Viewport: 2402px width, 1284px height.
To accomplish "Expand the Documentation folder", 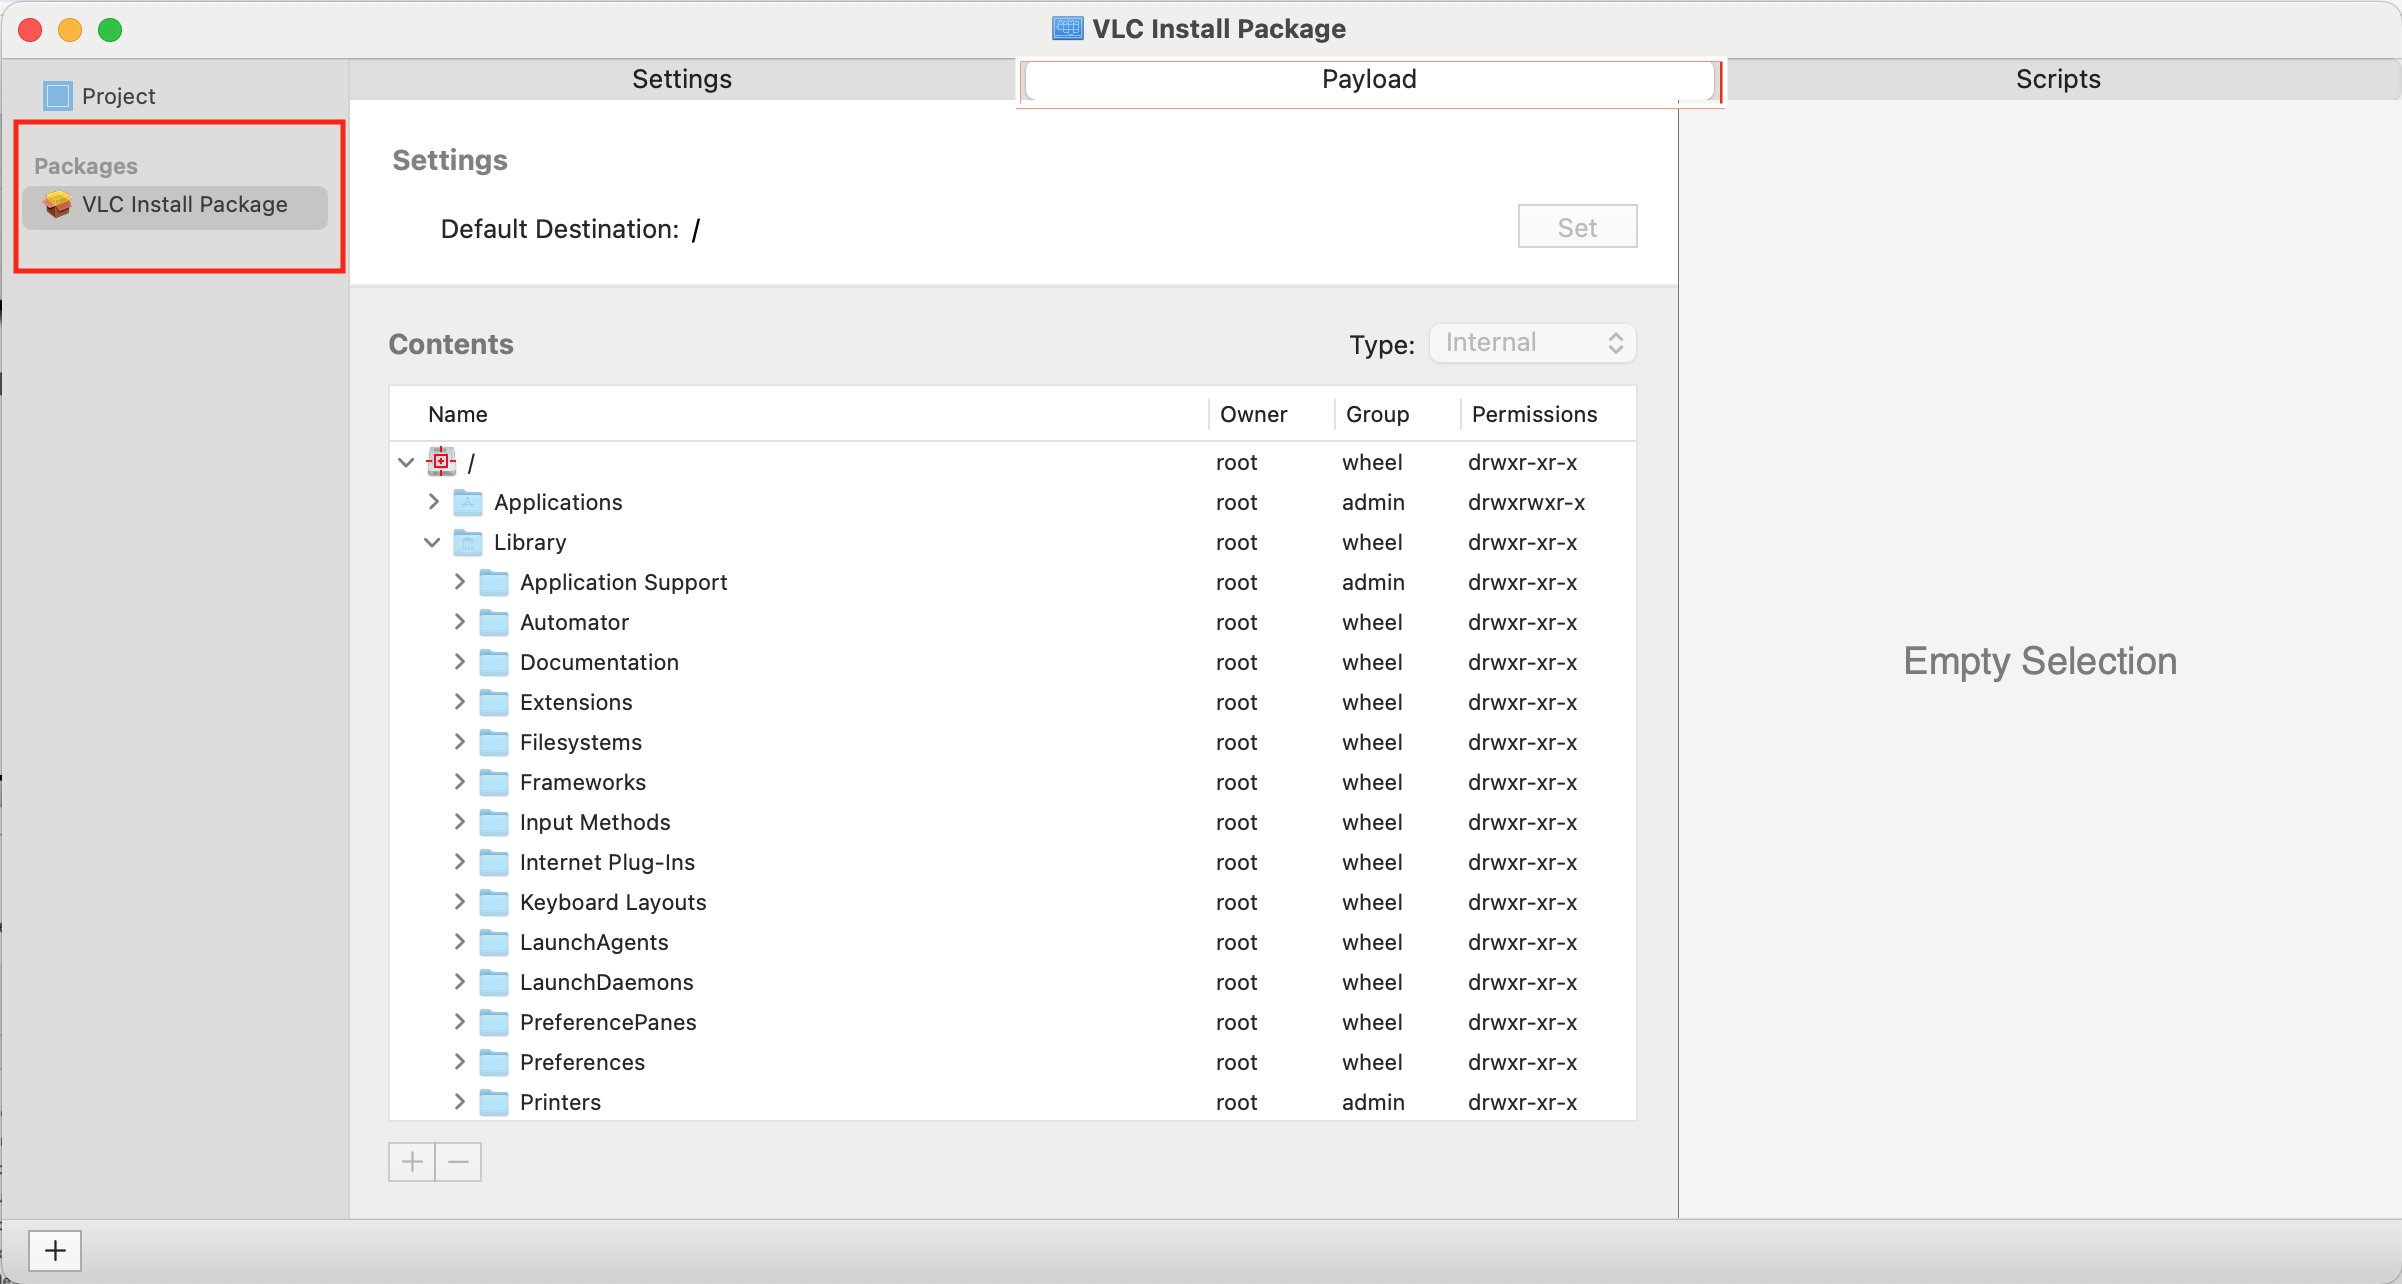I will (x=459, y=661).
